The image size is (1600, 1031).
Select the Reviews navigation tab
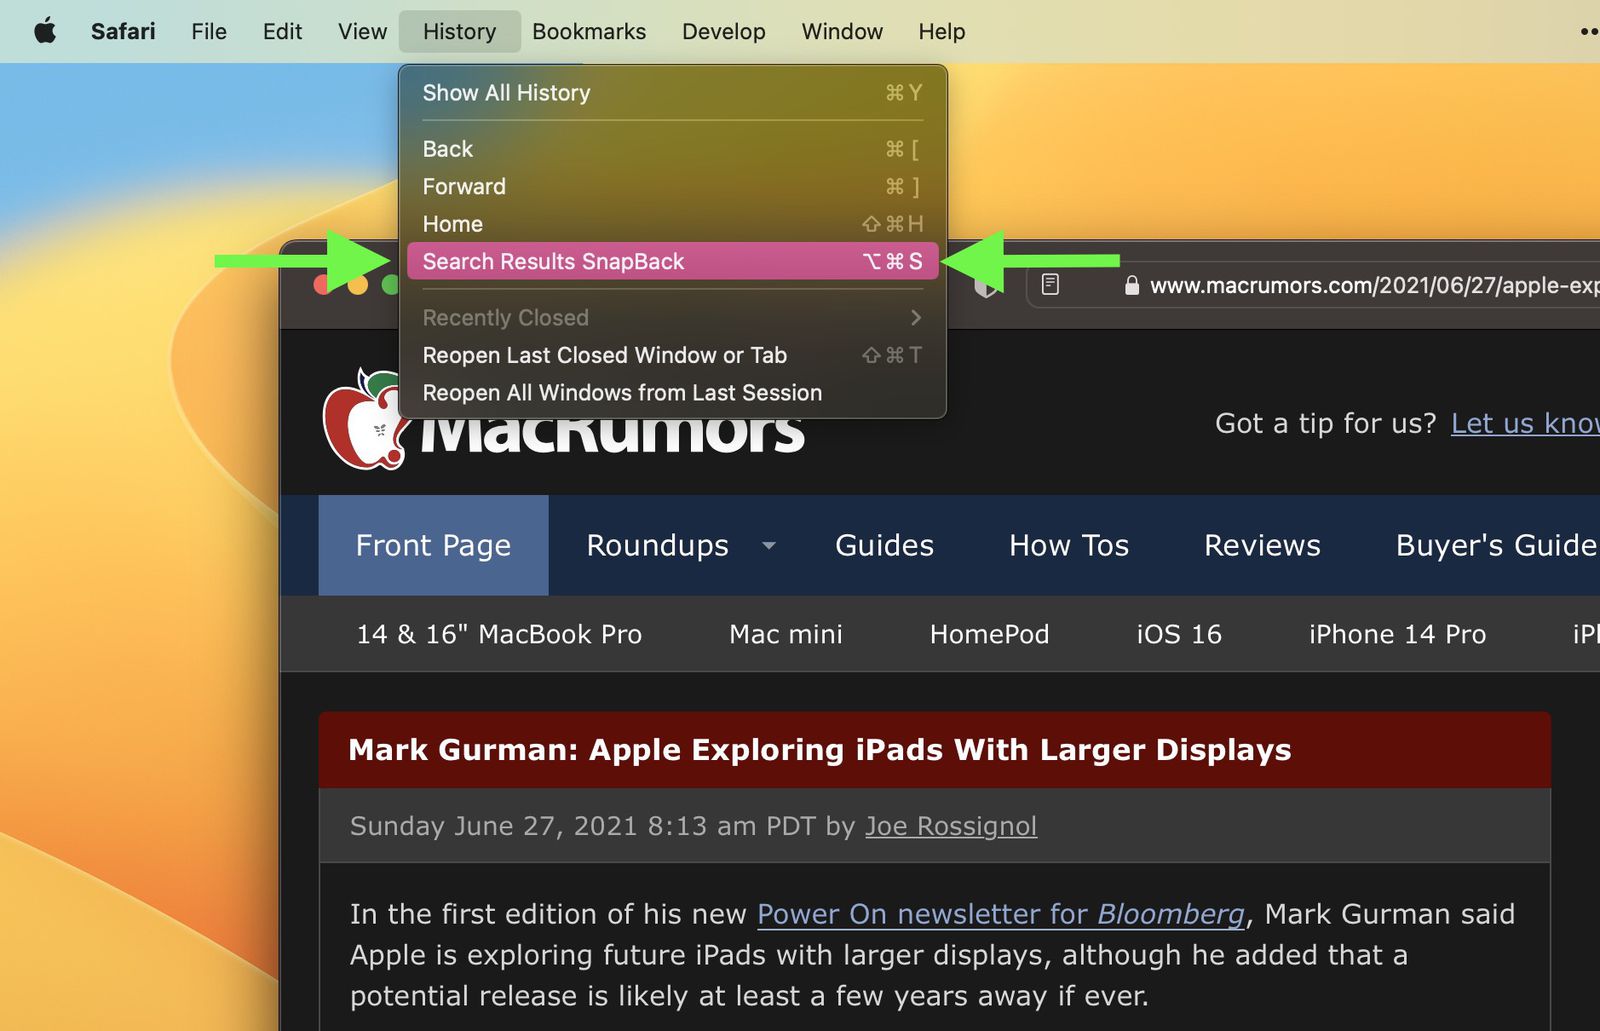(x=1262, y=545)
